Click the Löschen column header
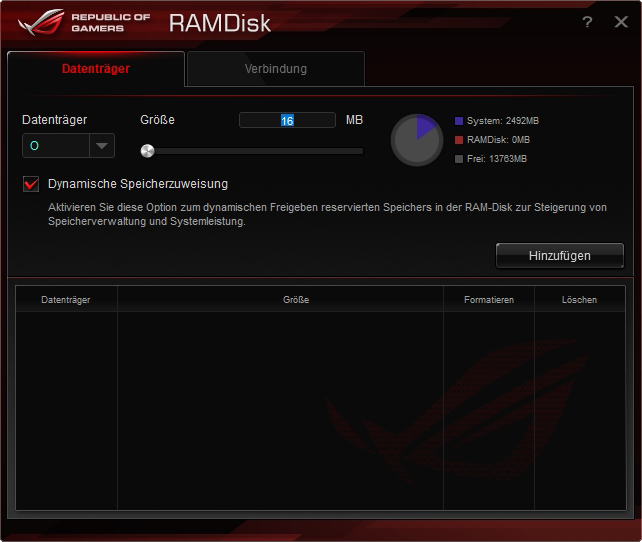 pos(579,300)
